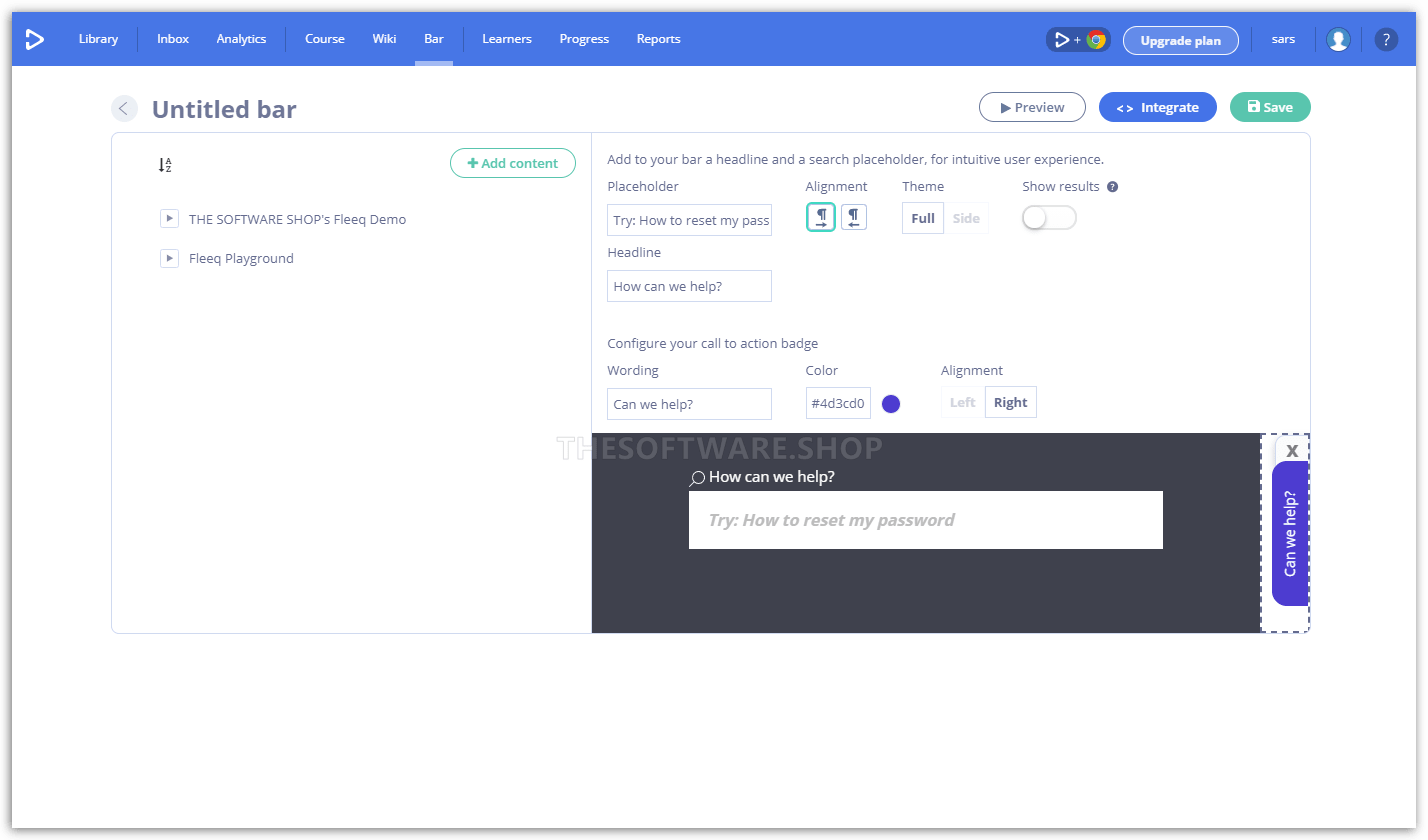This screenshot has height=840, width=1428.
Task: Expand the Fleeq Playground item
Action: coord(169,258)
